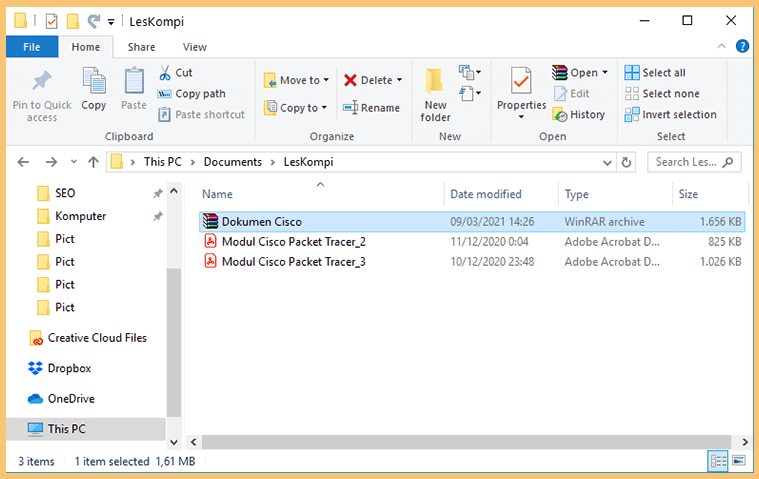Click Documents in address bar
Image resolution: width=759 pixels, height=479 pixels.
[x=232, y=162]
